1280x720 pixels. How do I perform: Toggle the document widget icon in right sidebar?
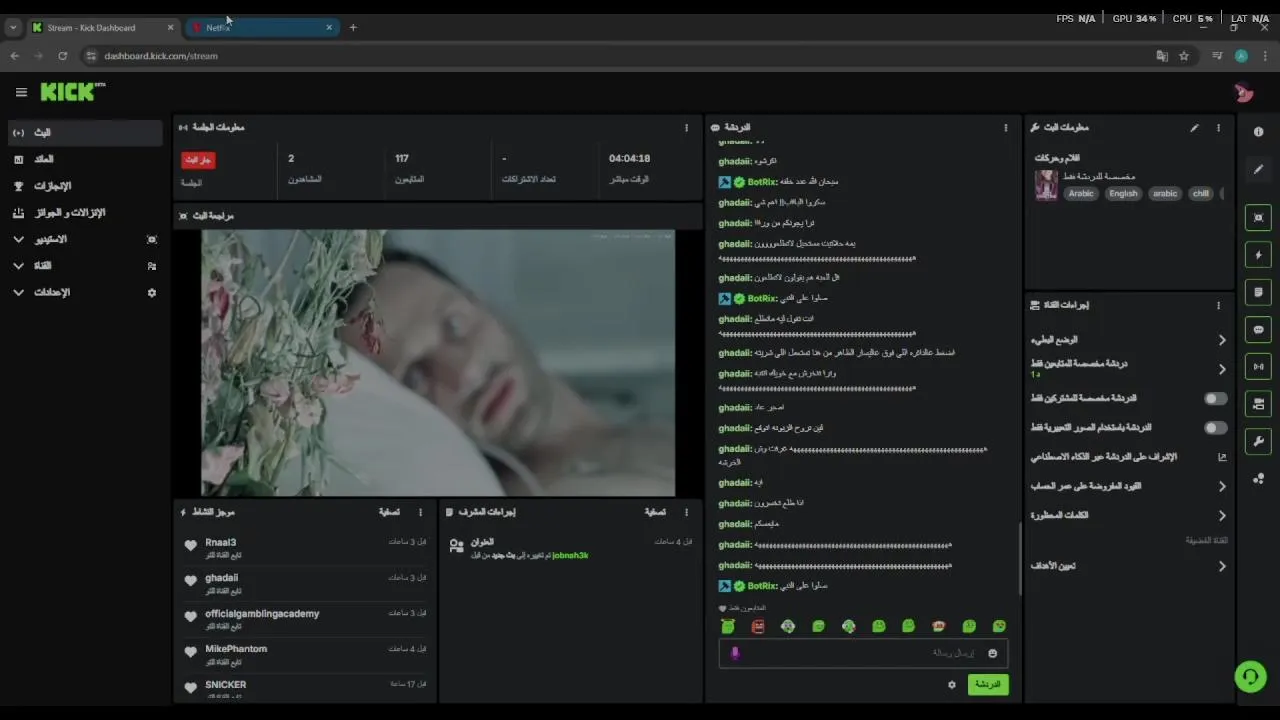pos(1258,292)
